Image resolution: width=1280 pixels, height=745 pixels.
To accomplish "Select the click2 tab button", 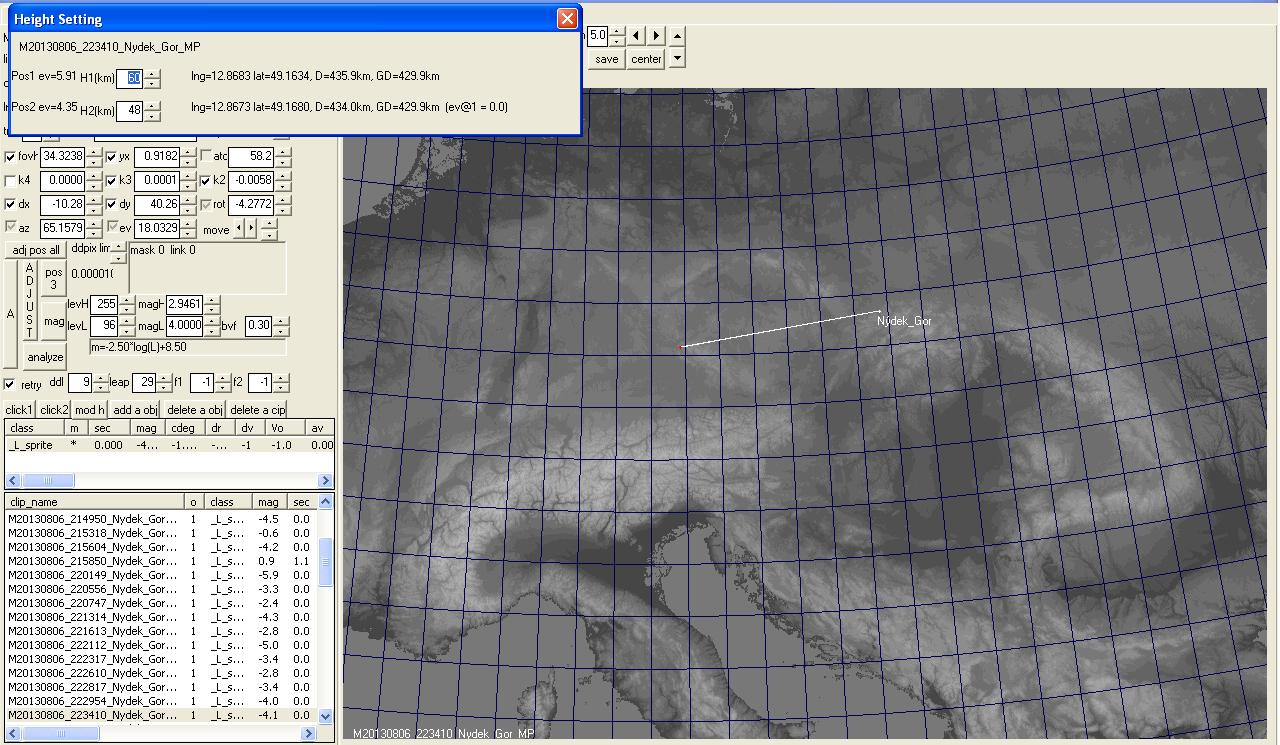I will [54, 410].
